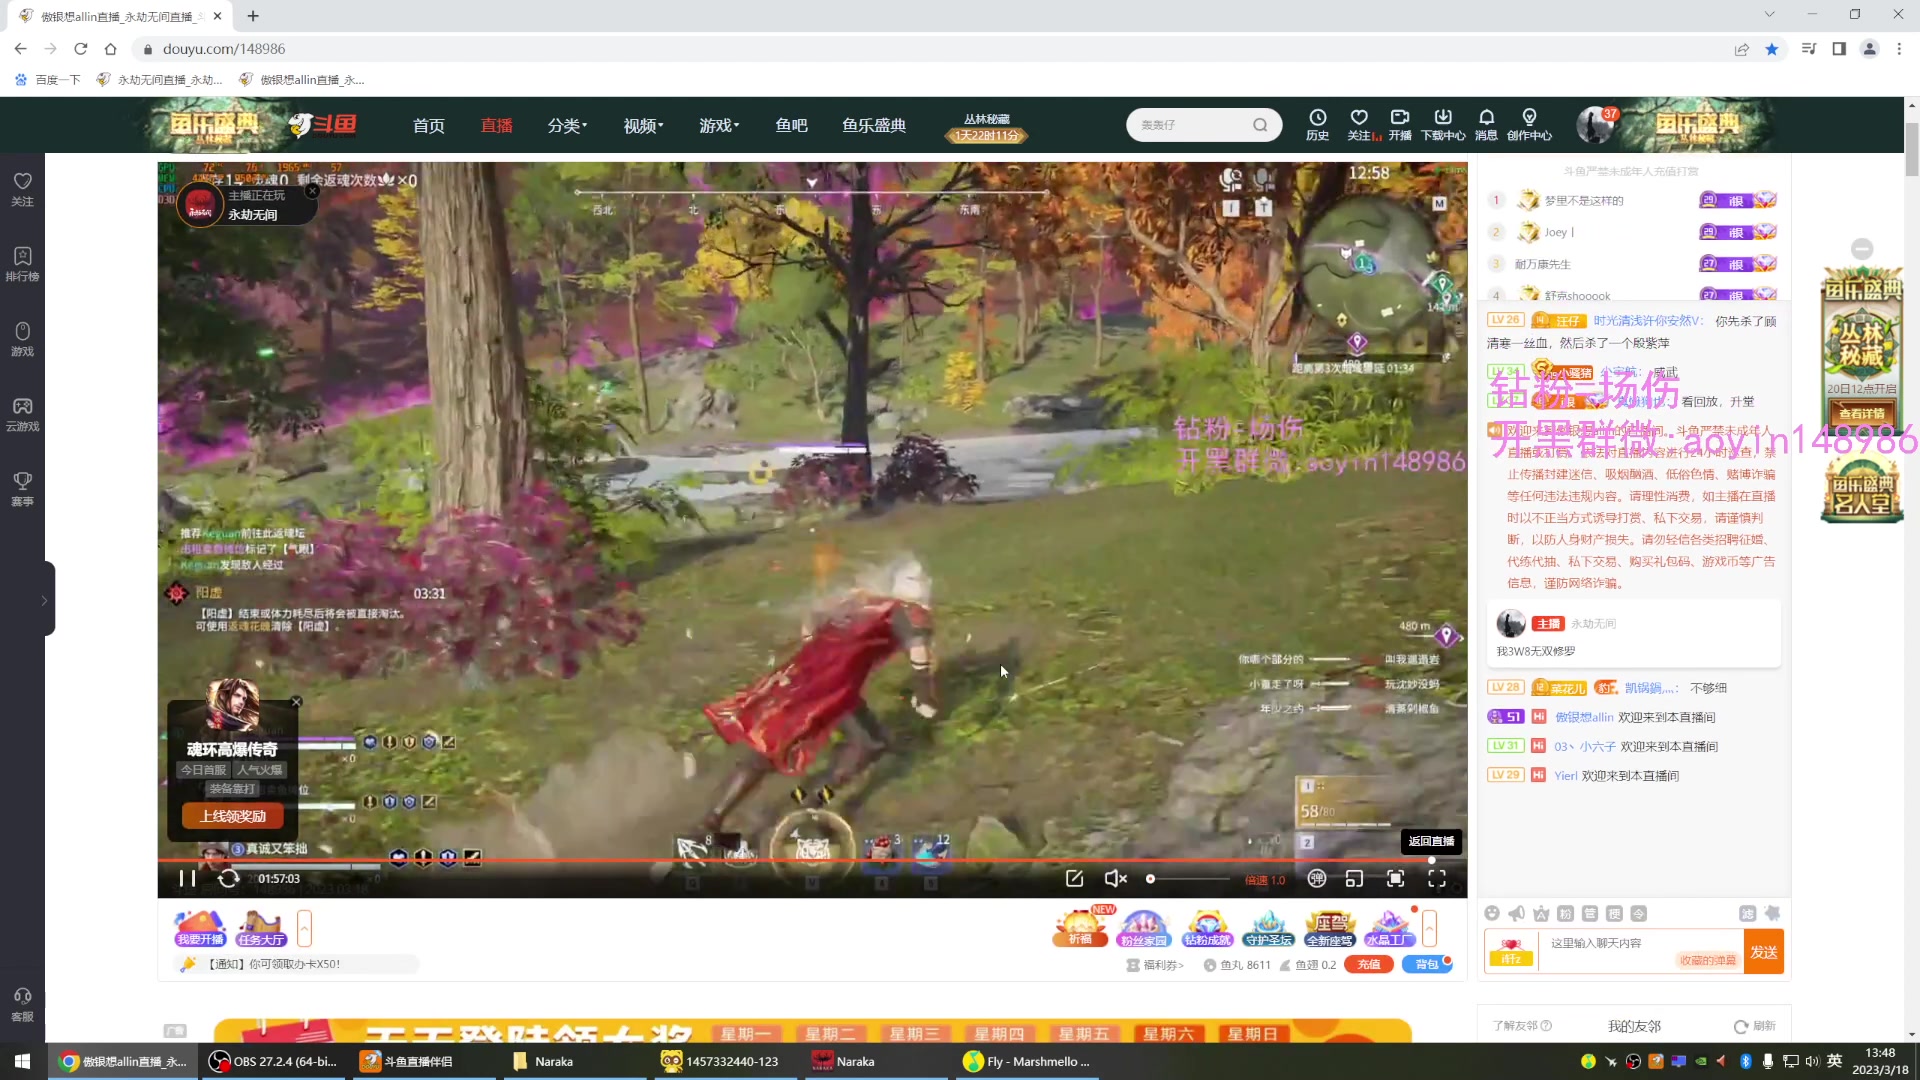Open 鱼吧 community
The image size is (1920, 1080).
(x=791, y=125)
